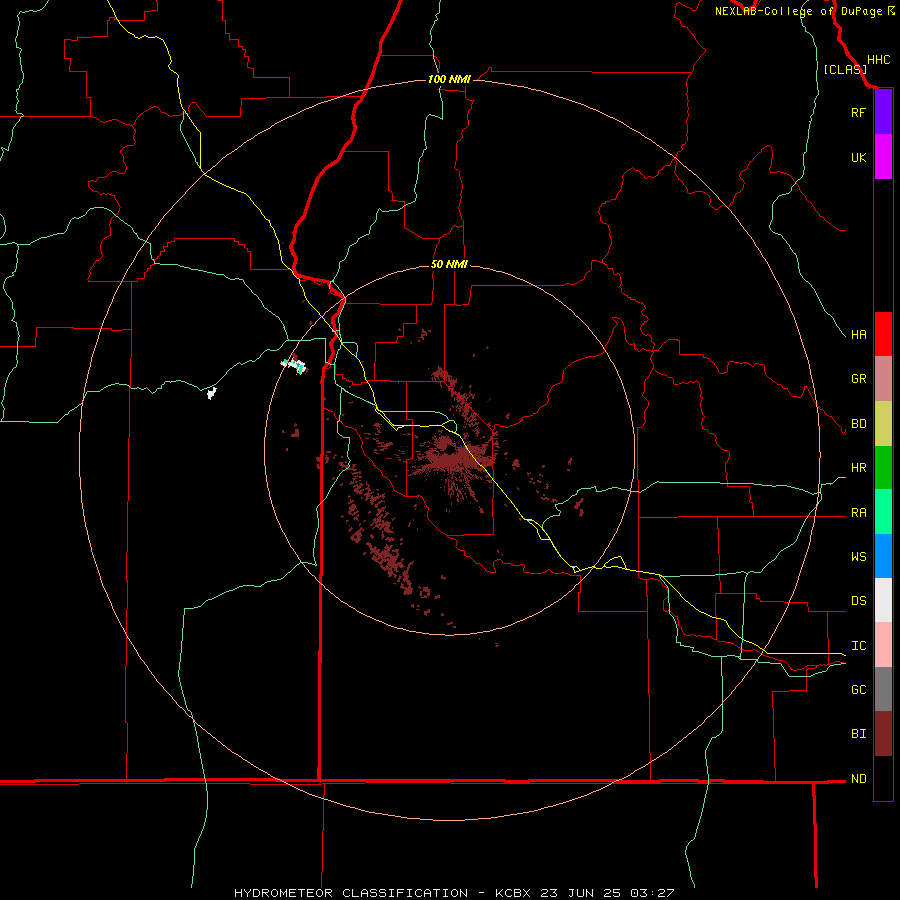
Task: Click the DS legend label
Action: [x=858, y=601]
